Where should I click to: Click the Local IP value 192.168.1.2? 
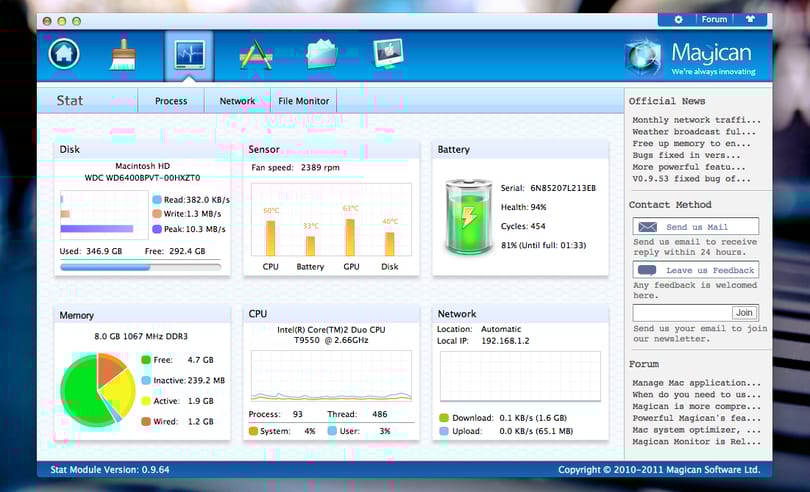(x=505, y=341)
